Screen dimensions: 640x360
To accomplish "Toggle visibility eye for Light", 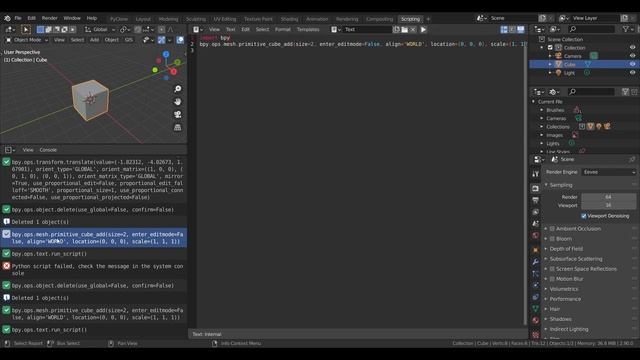I will [x=632, y=73].
